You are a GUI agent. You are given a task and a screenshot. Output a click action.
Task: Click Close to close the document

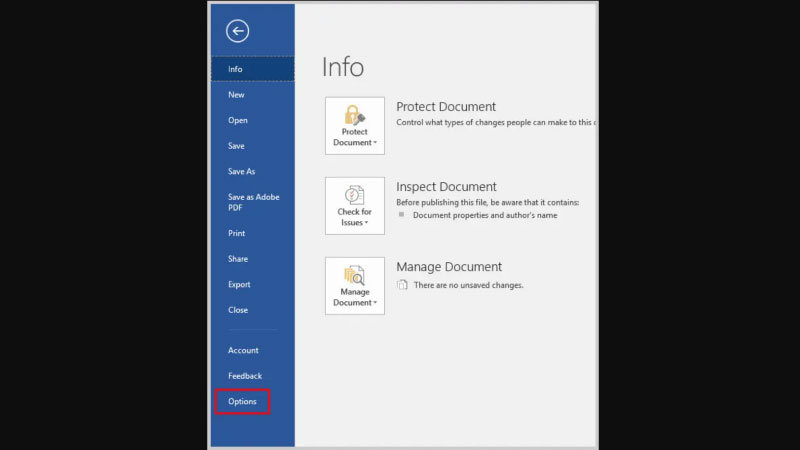click(238, 310)
